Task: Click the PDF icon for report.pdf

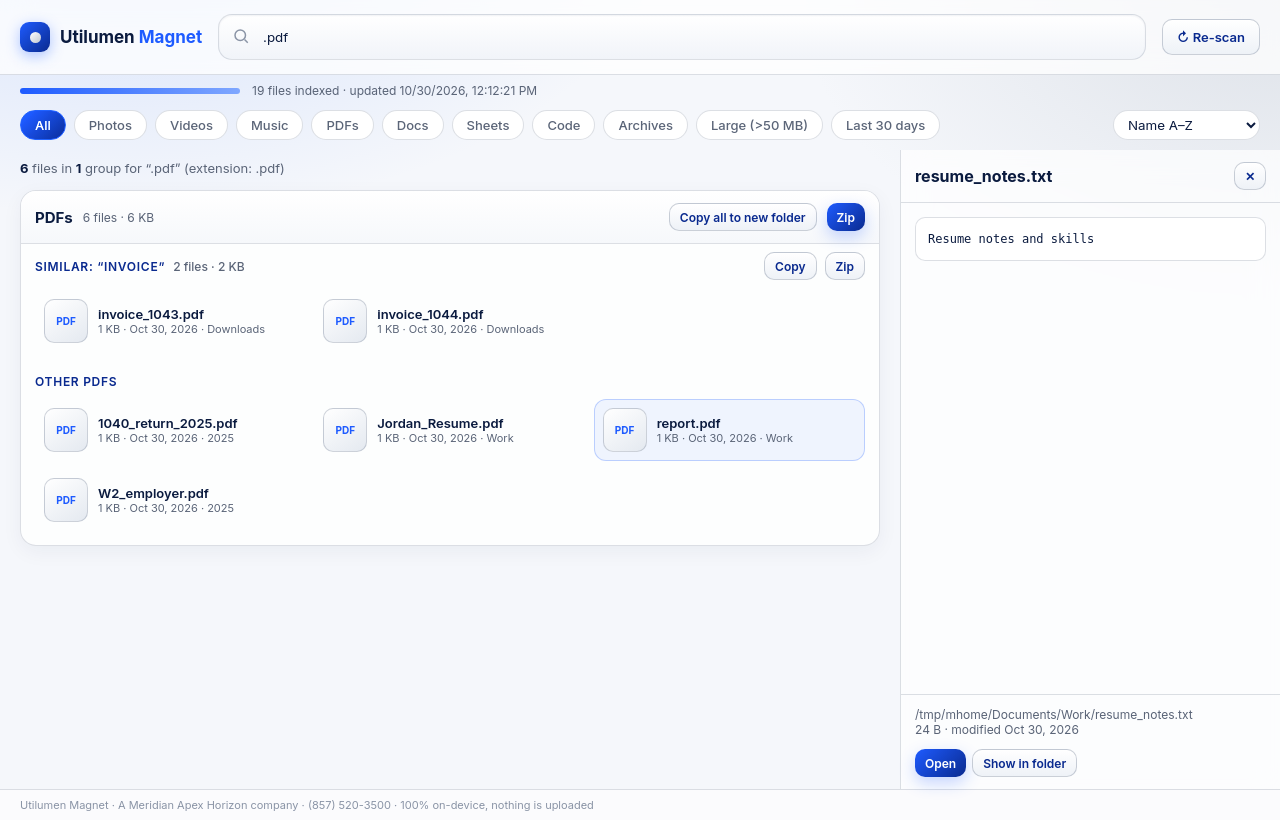Action: pos(625,430)
